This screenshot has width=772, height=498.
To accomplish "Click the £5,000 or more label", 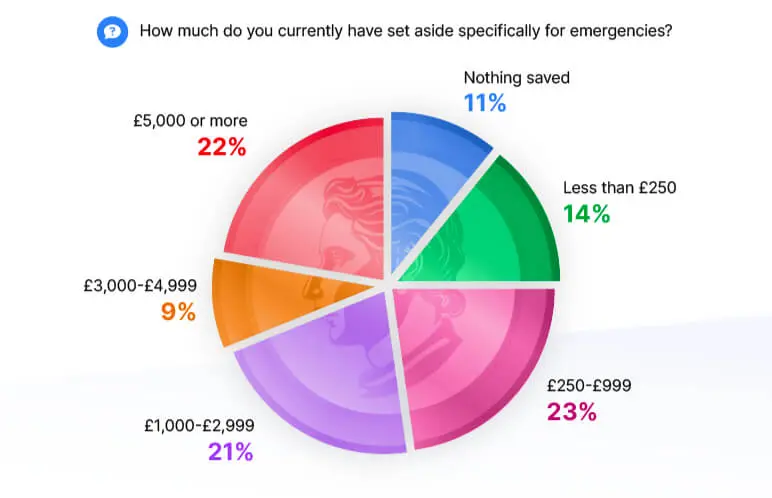I will coord(190,121).
